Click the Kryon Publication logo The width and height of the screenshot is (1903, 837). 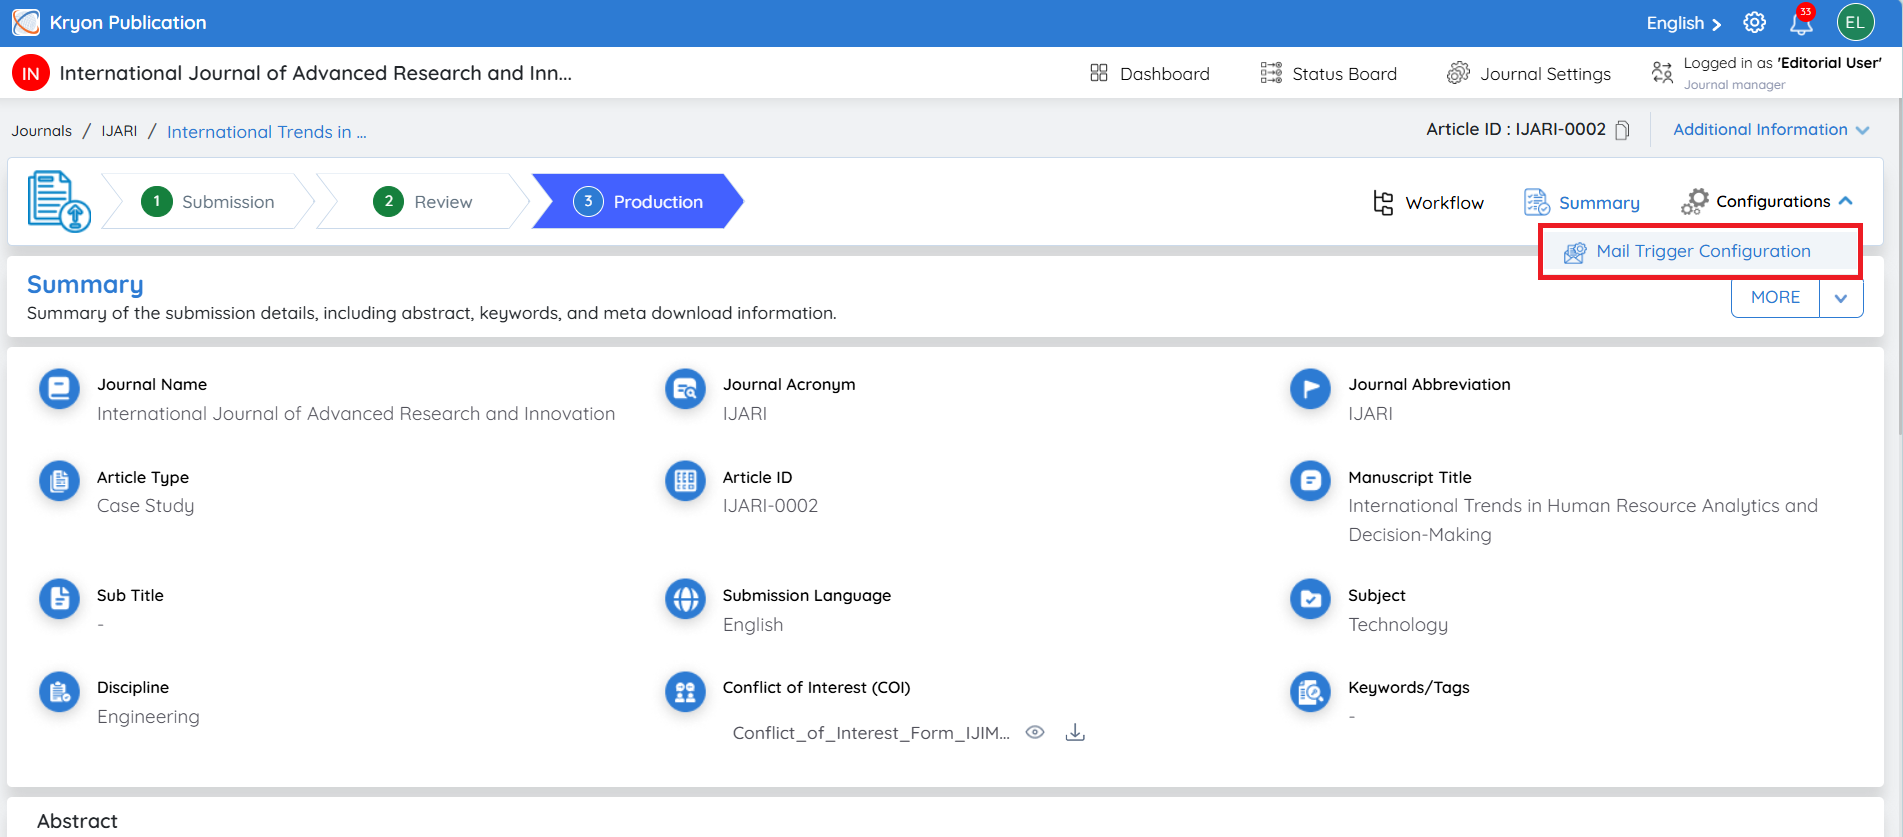[26, 22]
